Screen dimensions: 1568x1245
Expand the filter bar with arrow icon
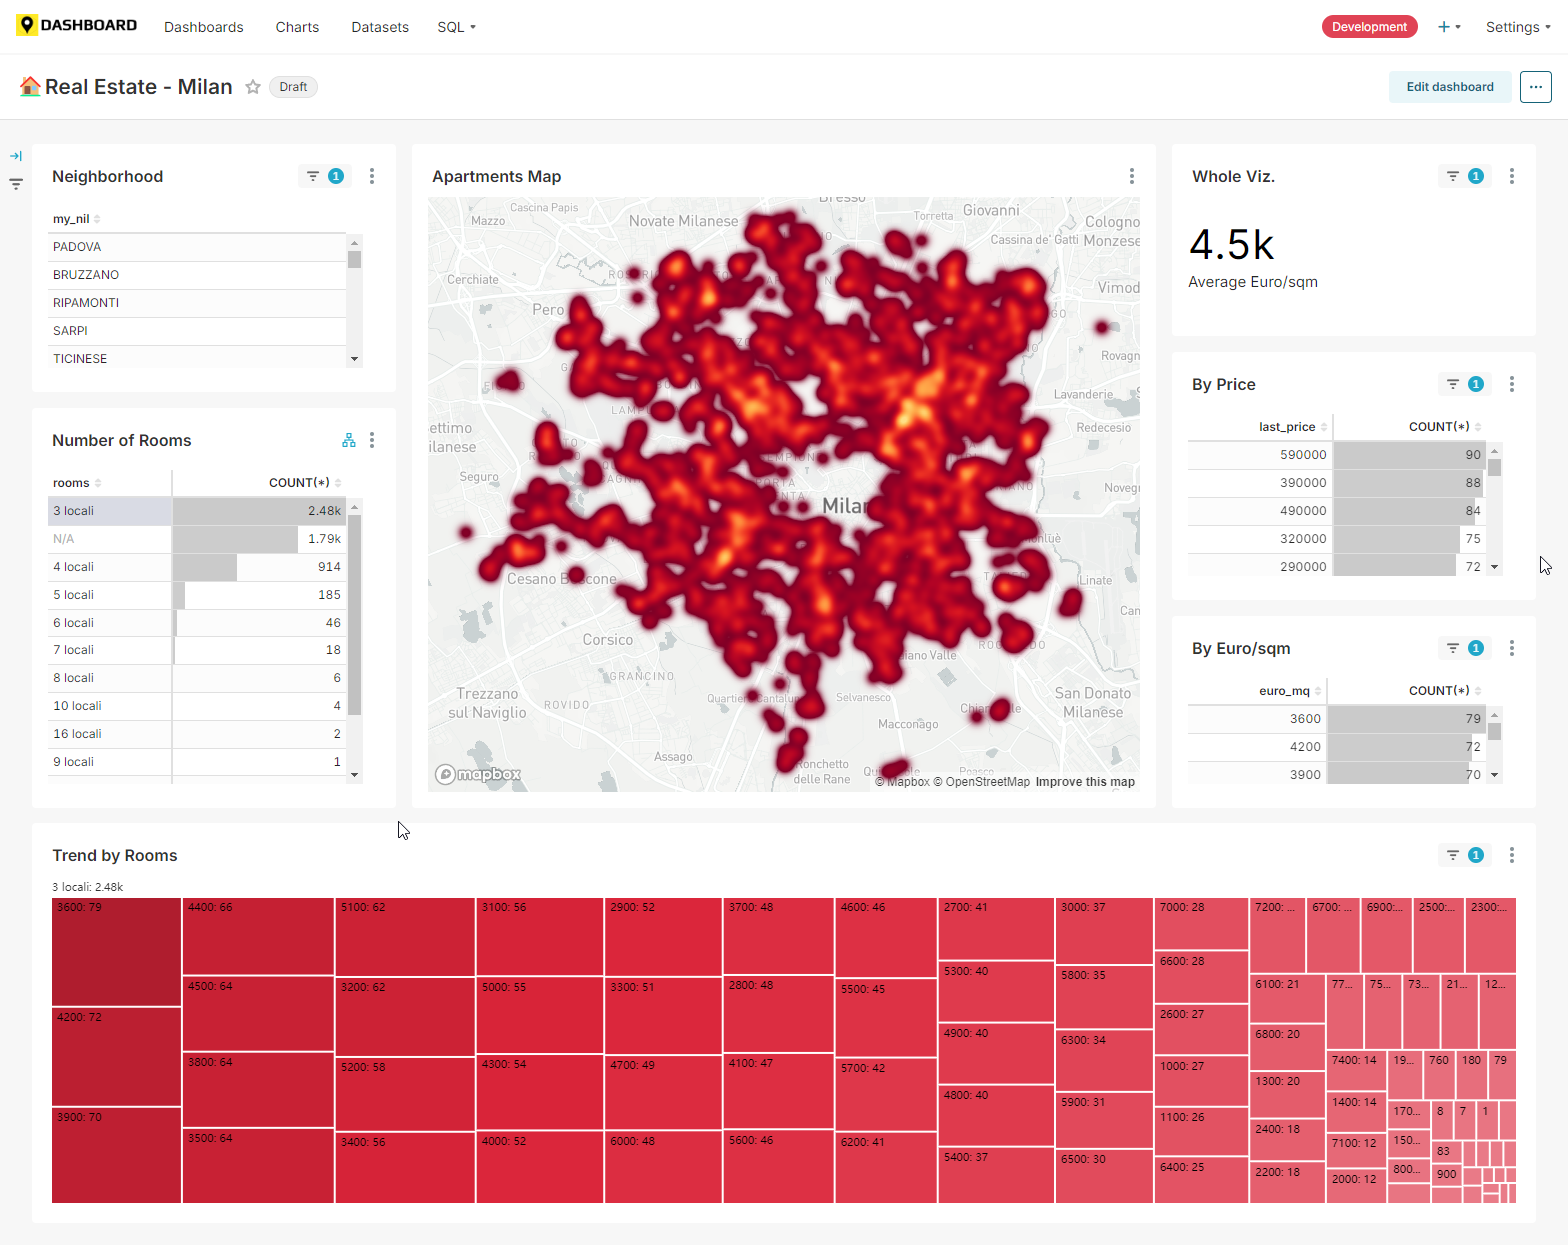tap(16, 156)
